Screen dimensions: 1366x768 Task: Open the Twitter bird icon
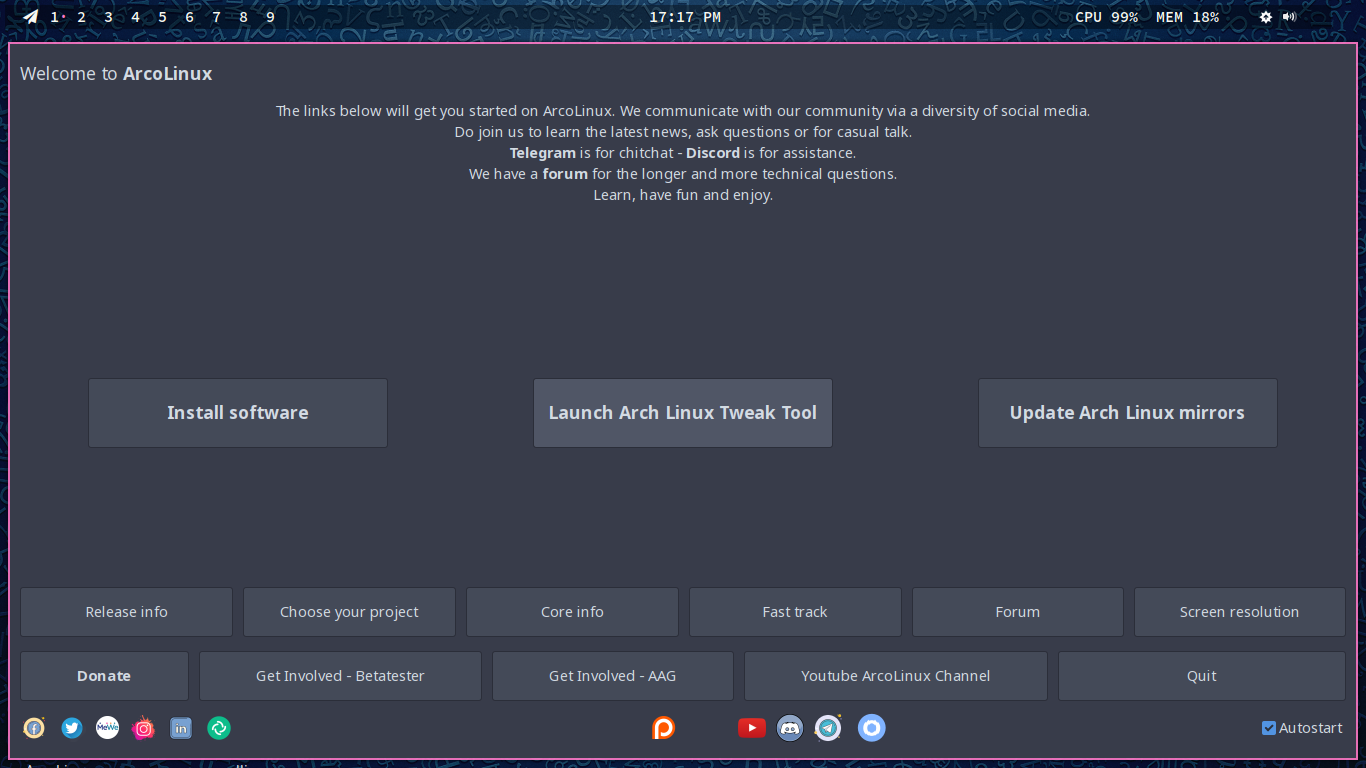[x=72, y=728]
